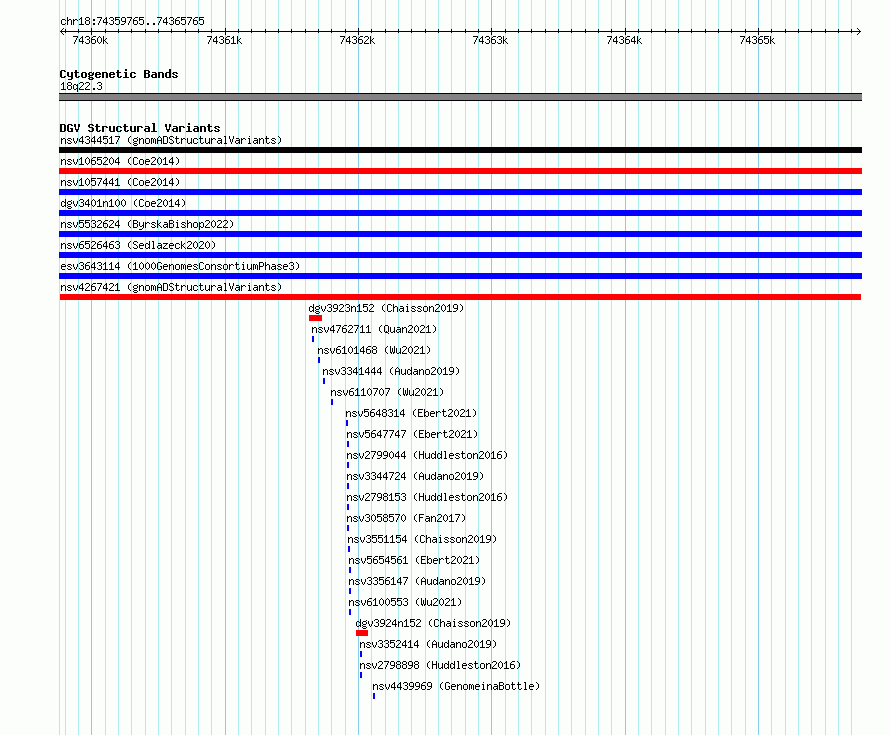
Task: Click the blue bar under nsv5532624
Action: pyautogui.click(x=460, y=234)
